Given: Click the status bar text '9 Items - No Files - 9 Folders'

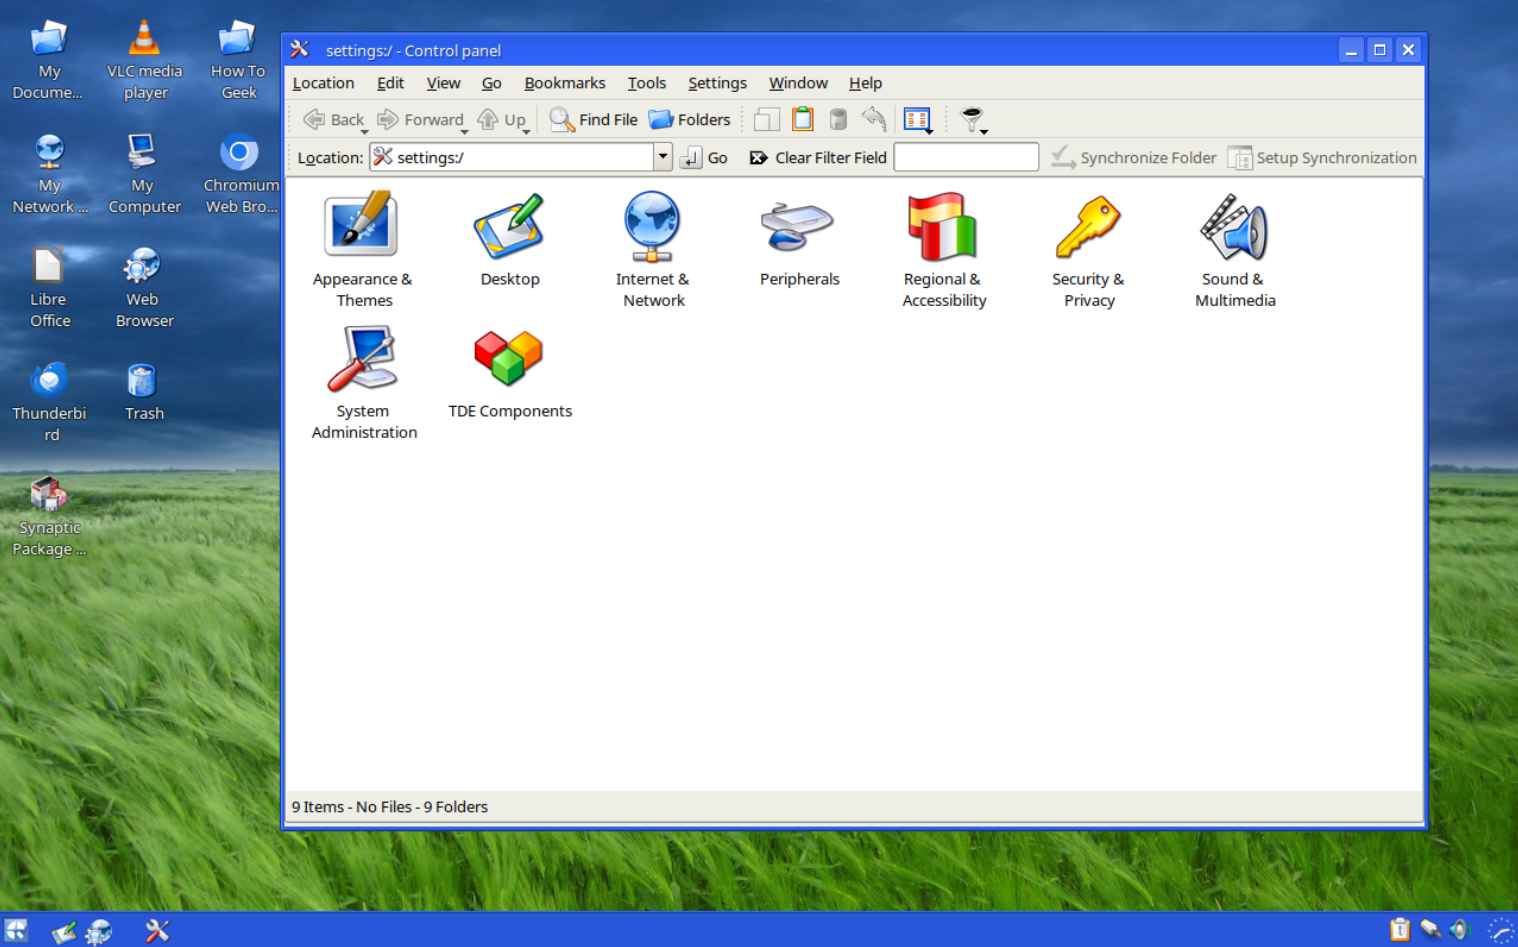Looking at the screenshot, I should point(389,807).
